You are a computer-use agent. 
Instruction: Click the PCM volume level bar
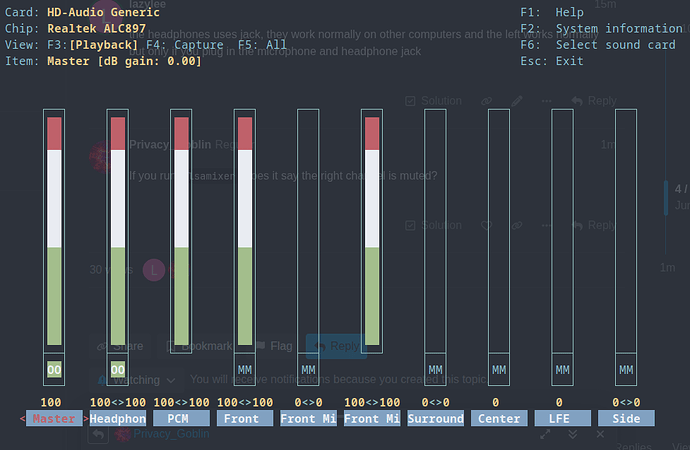(181, 231)
